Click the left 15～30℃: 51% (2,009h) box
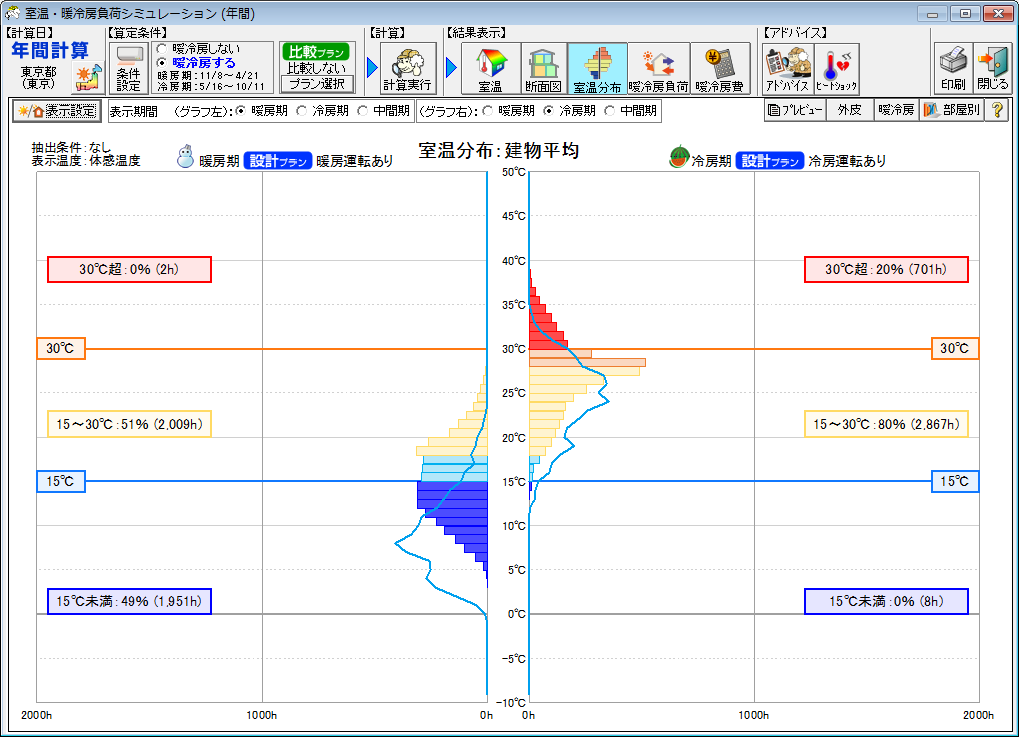 tap(129, 424)
